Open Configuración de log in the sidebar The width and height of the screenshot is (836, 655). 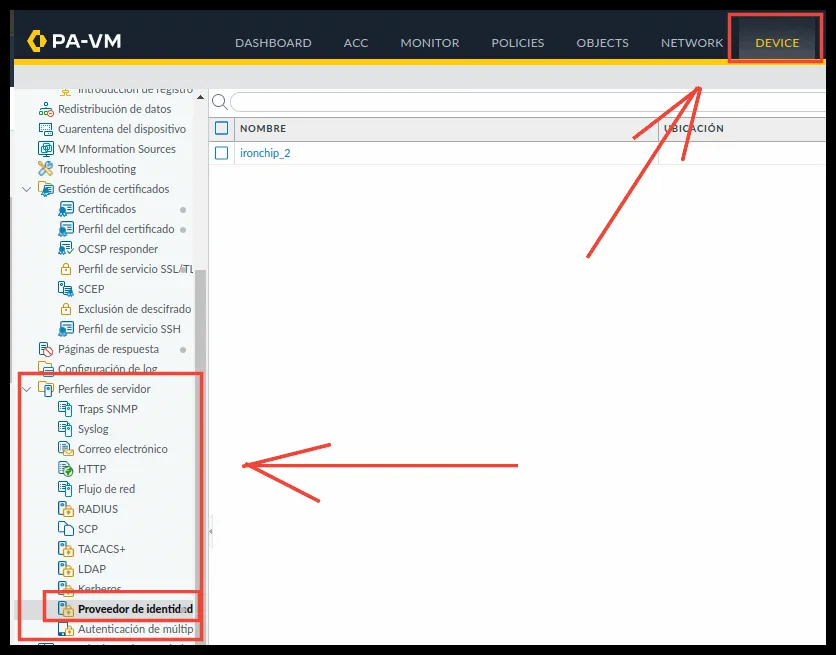(108, 369)
